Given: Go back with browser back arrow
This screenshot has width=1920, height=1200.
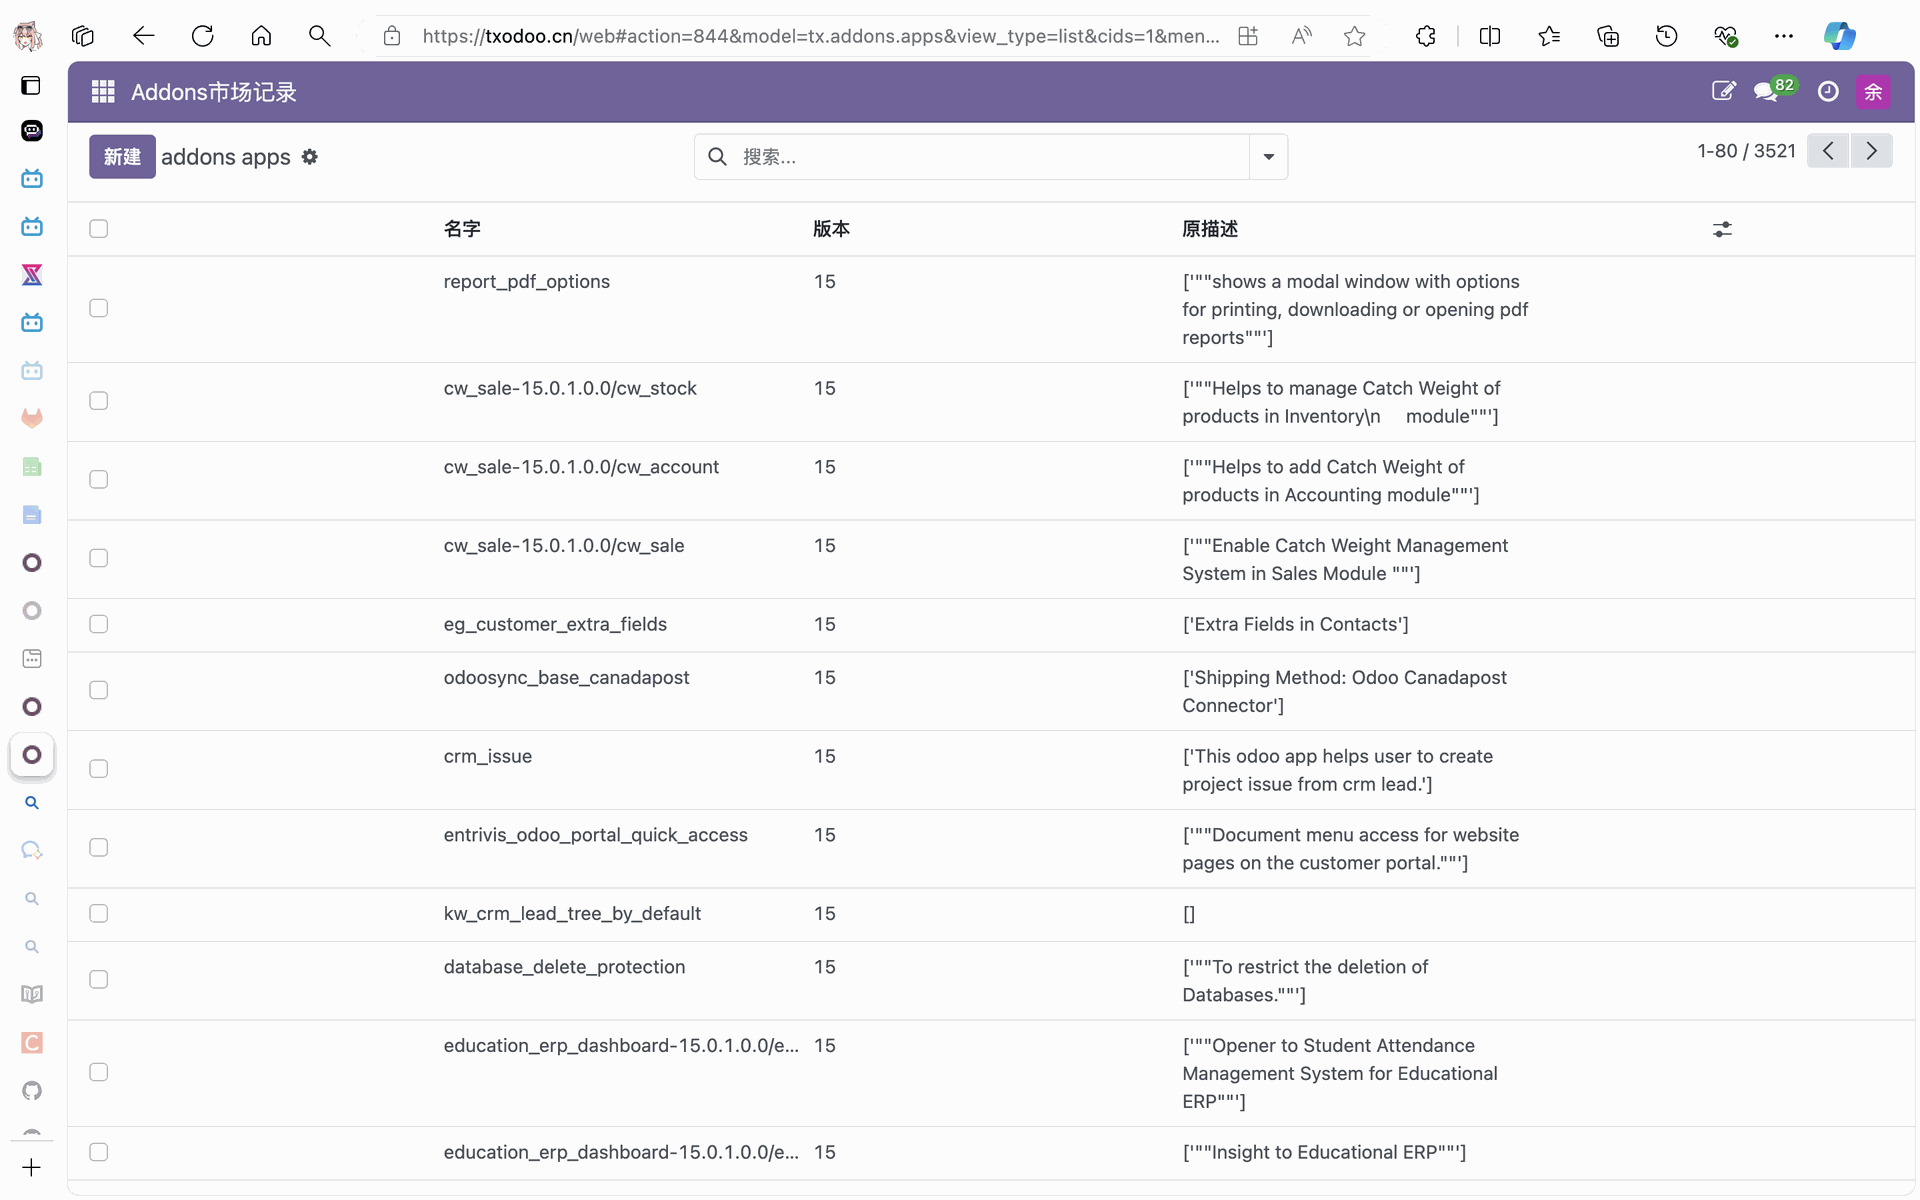Looking at the screenshot, I should (144, 36).
